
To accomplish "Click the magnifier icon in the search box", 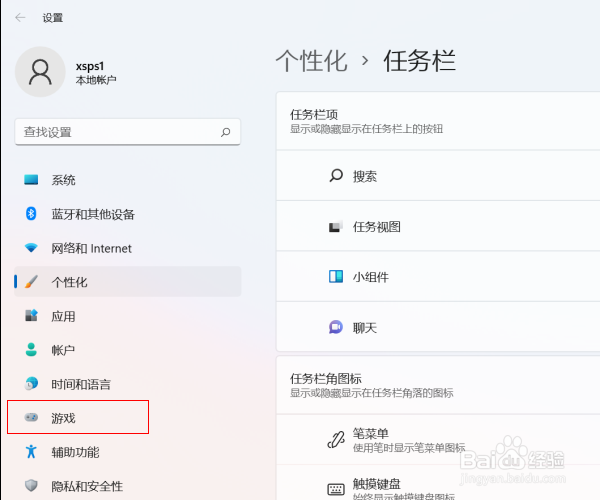I will [225, 132].
